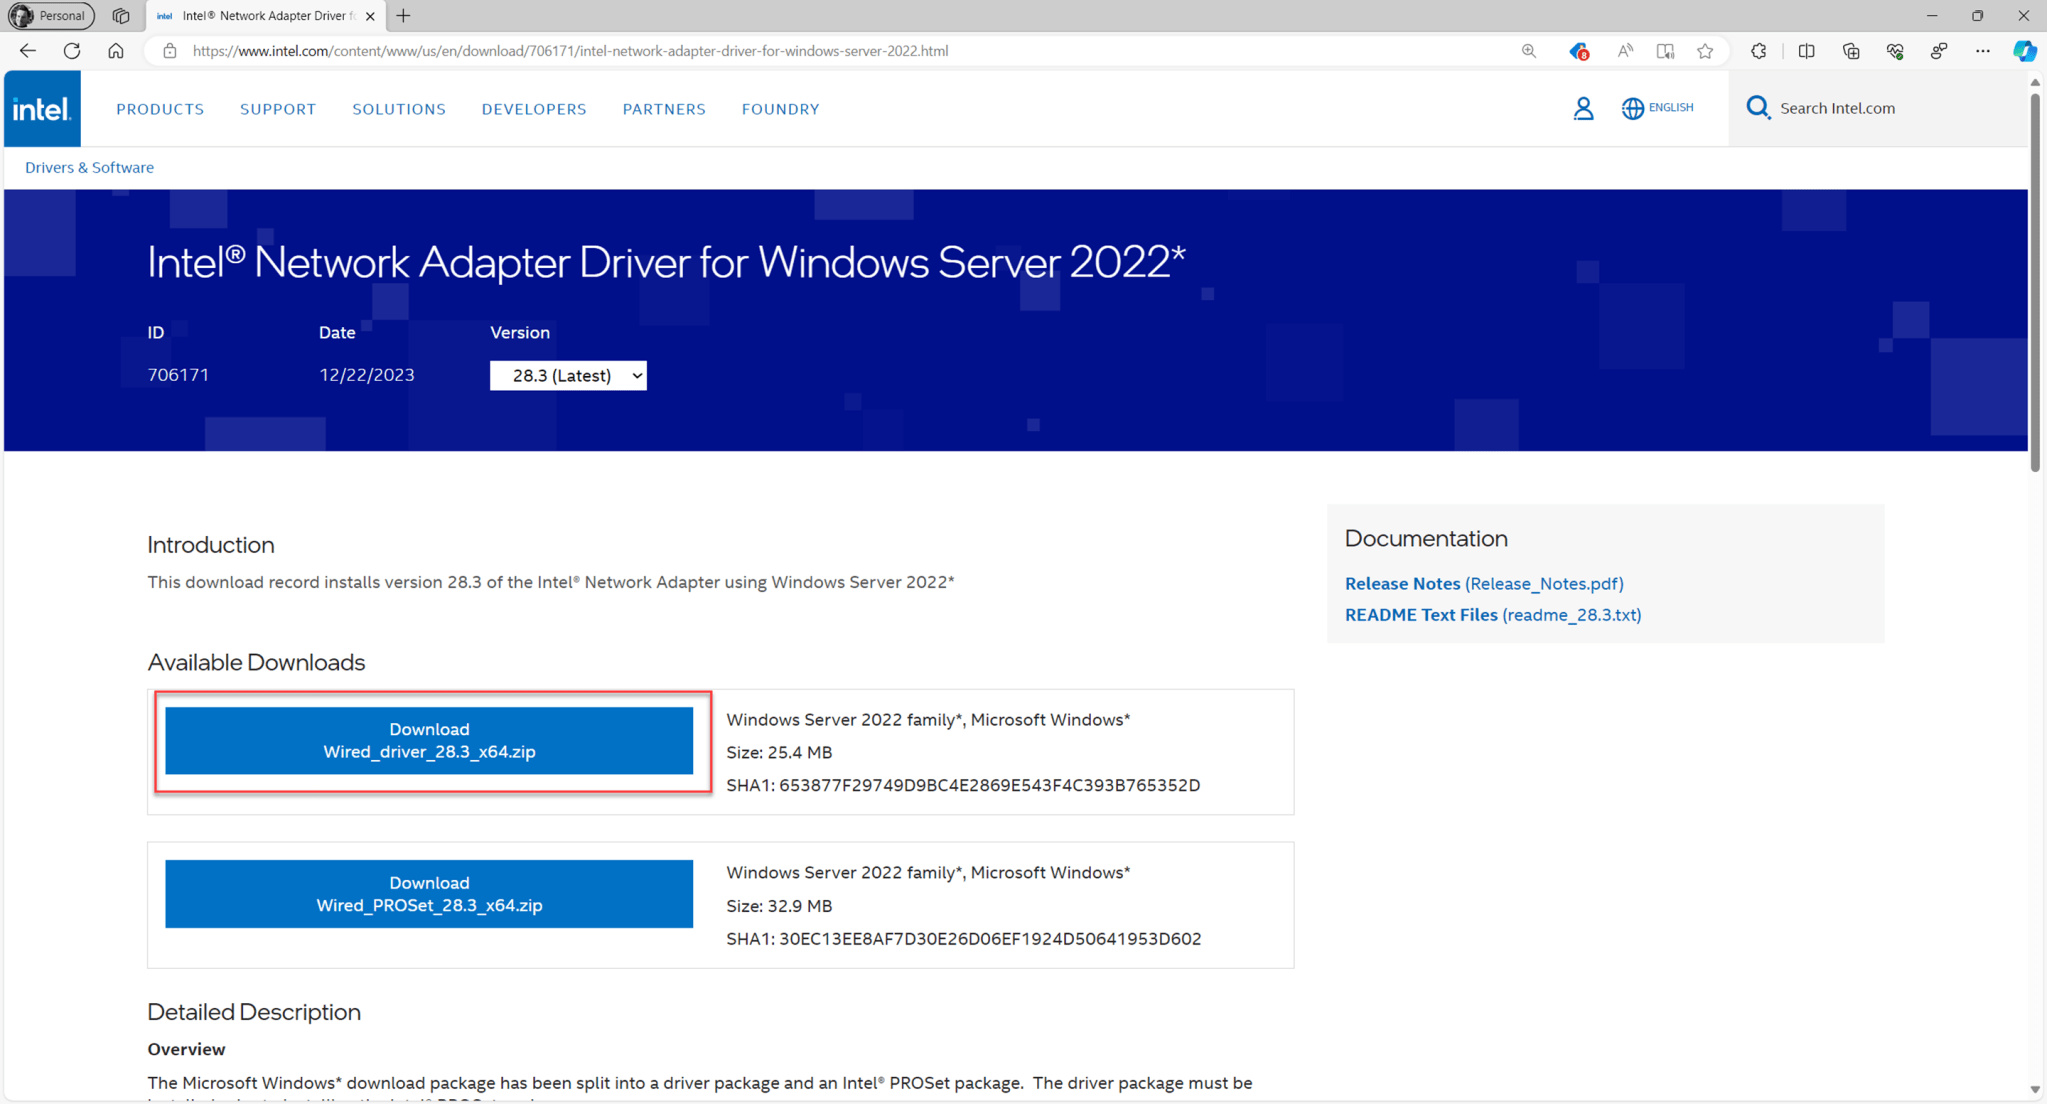Screen dimensions: 2047x1104
Task: Open the shopping coupons icon in address bar
Action: 1580,50
